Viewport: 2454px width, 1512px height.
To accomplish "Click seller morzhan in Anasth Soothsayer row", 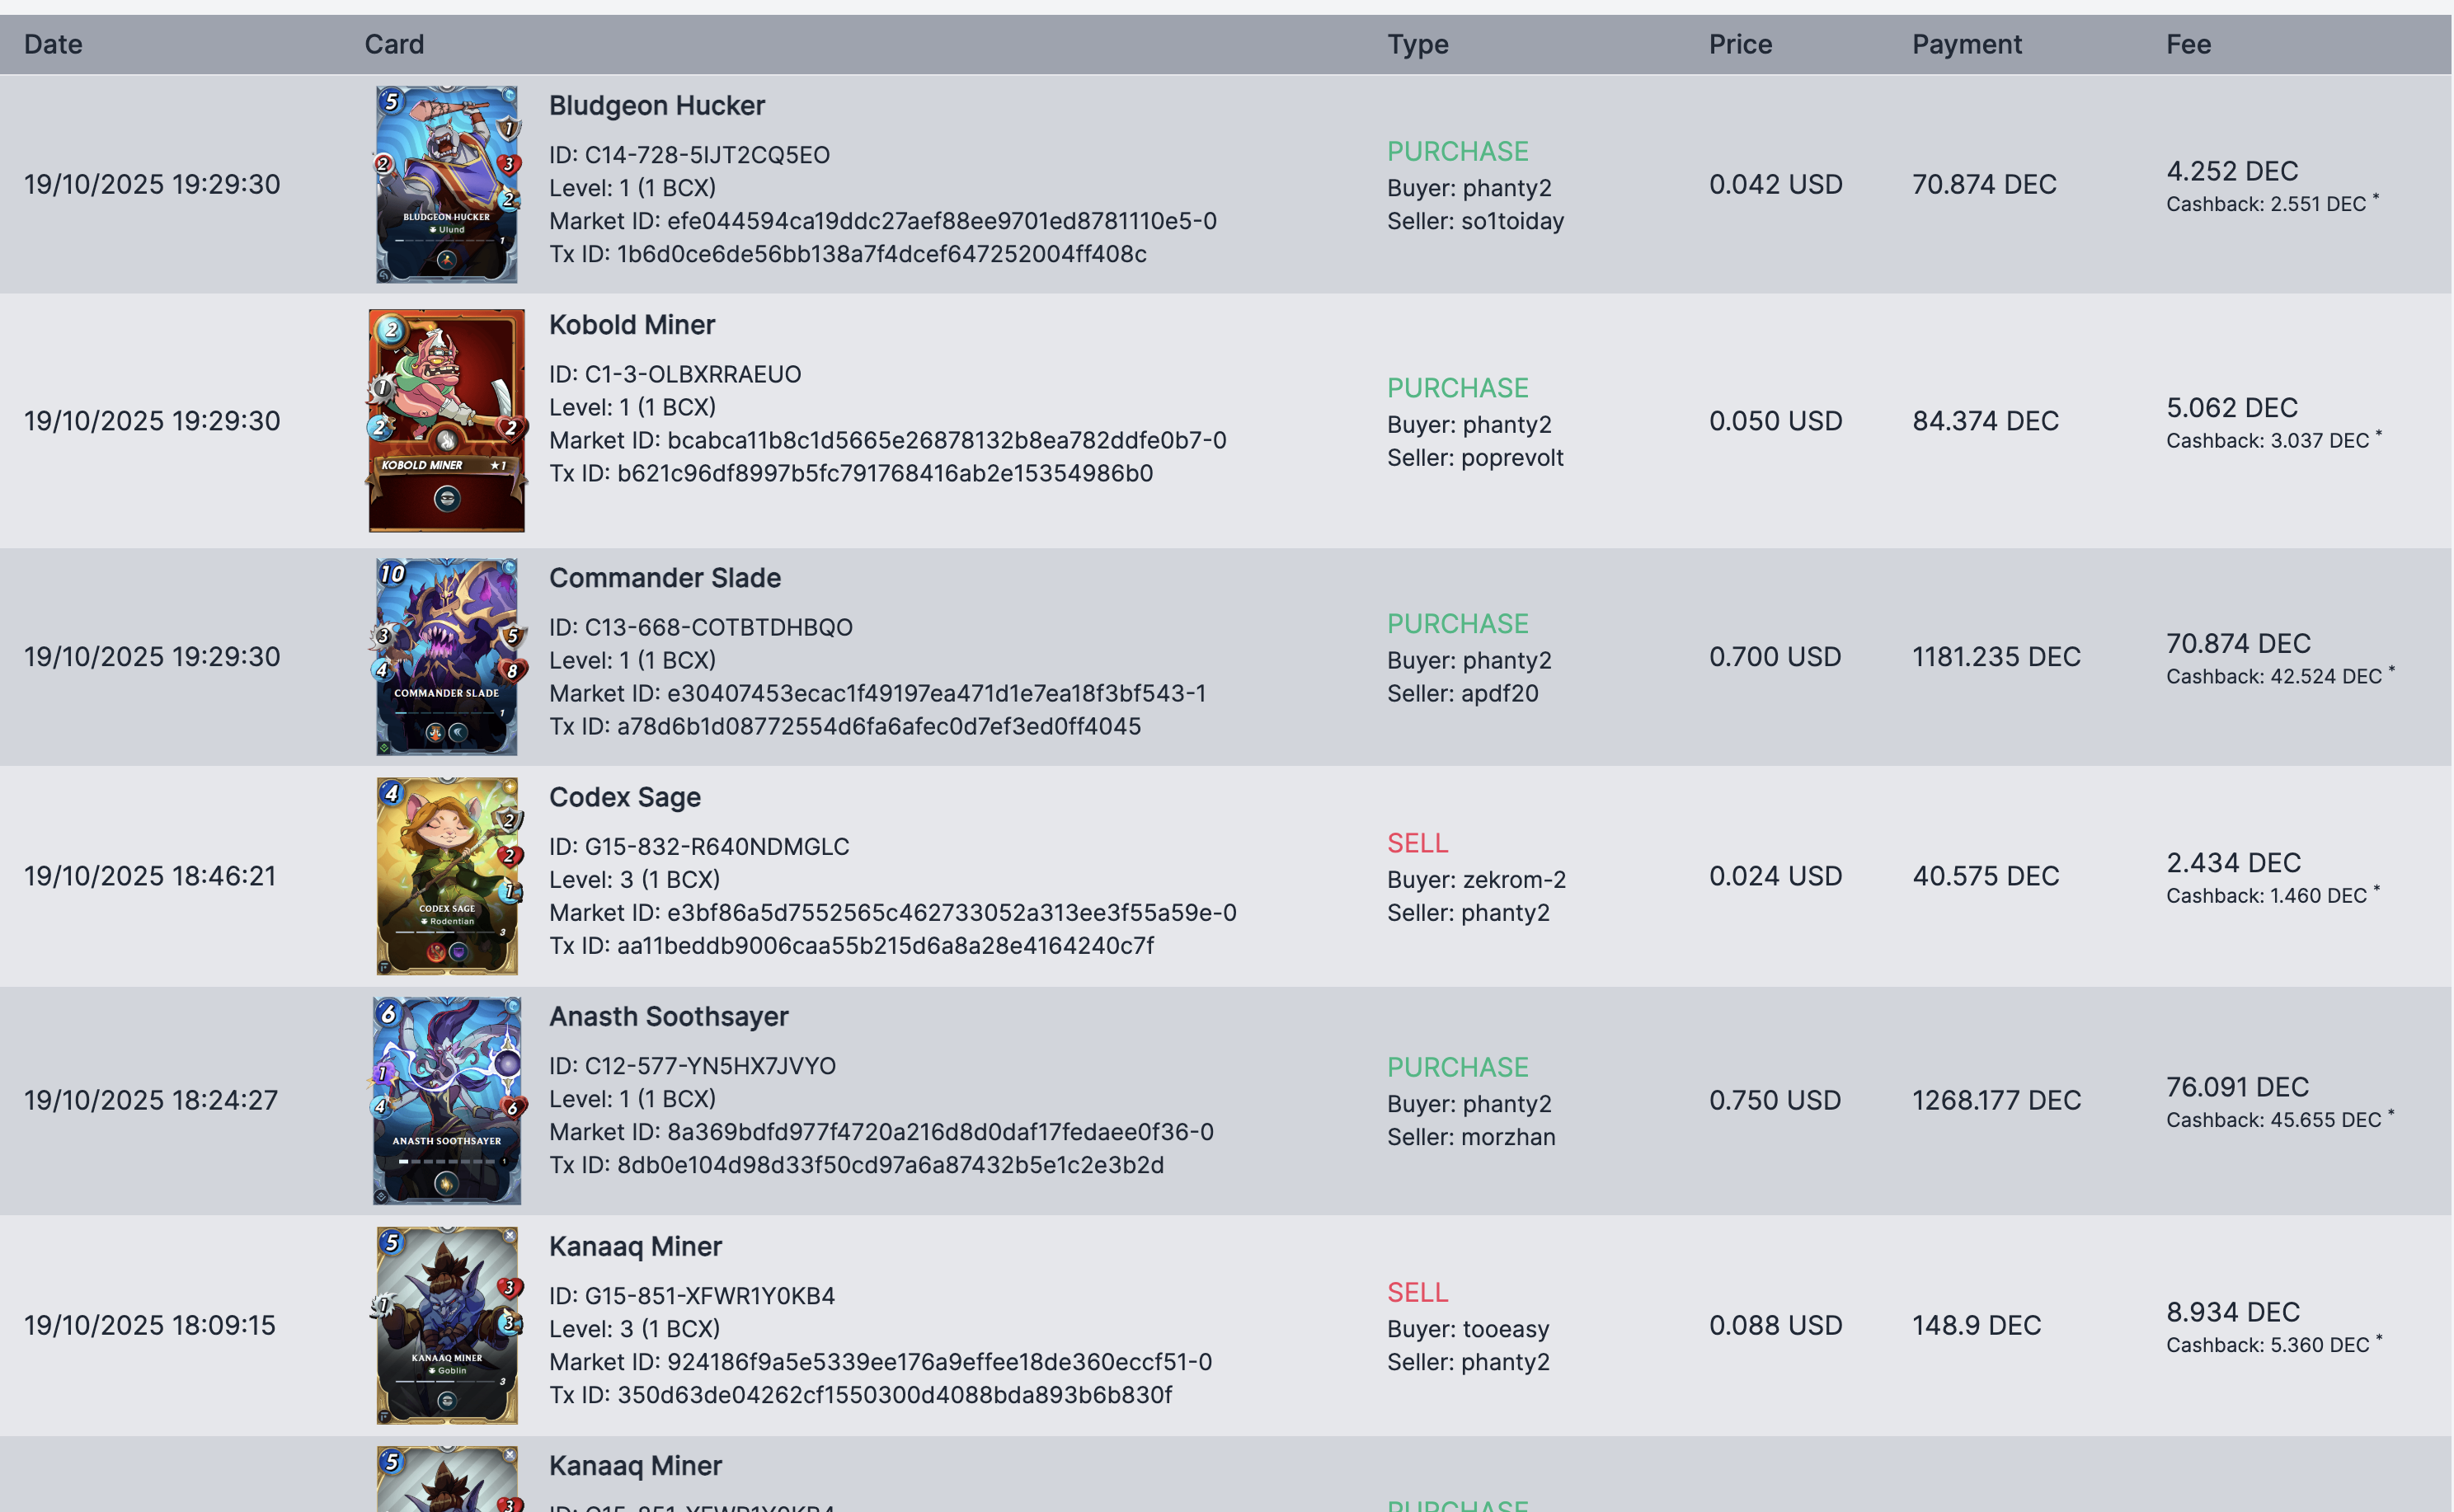I will tap(1507, 1137).
